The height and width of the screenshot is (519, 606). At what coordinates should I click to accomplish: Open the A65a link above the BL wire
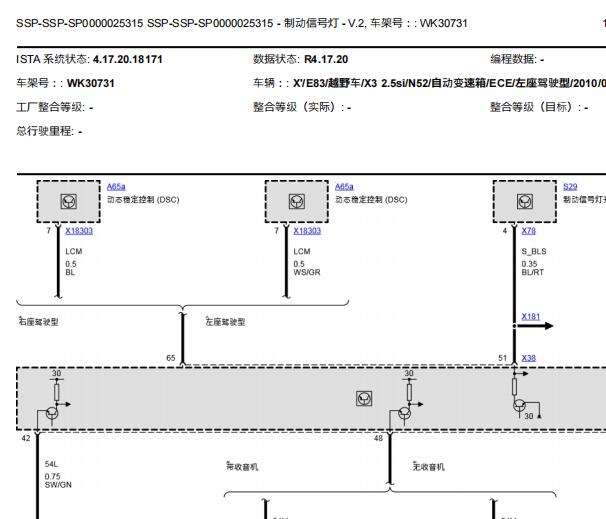[x=116, y=187]
